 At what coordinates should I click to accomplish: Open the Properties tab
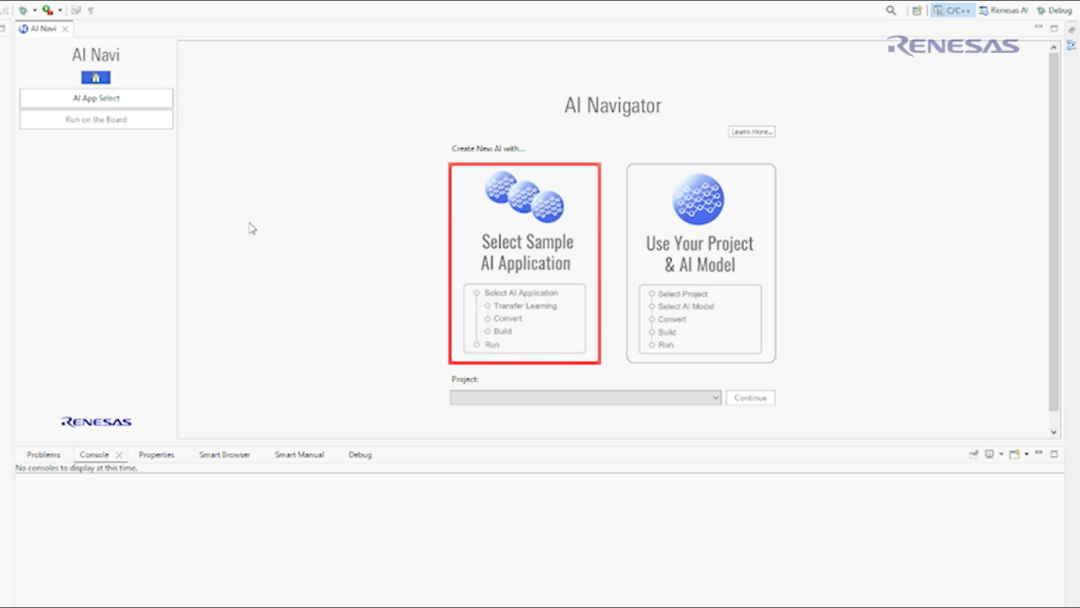pos(156,455)
